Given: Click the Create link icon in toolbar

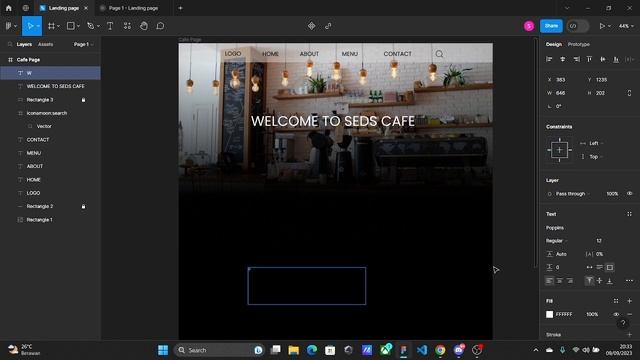Looking at the screenshot, I should tap(328, 26).
